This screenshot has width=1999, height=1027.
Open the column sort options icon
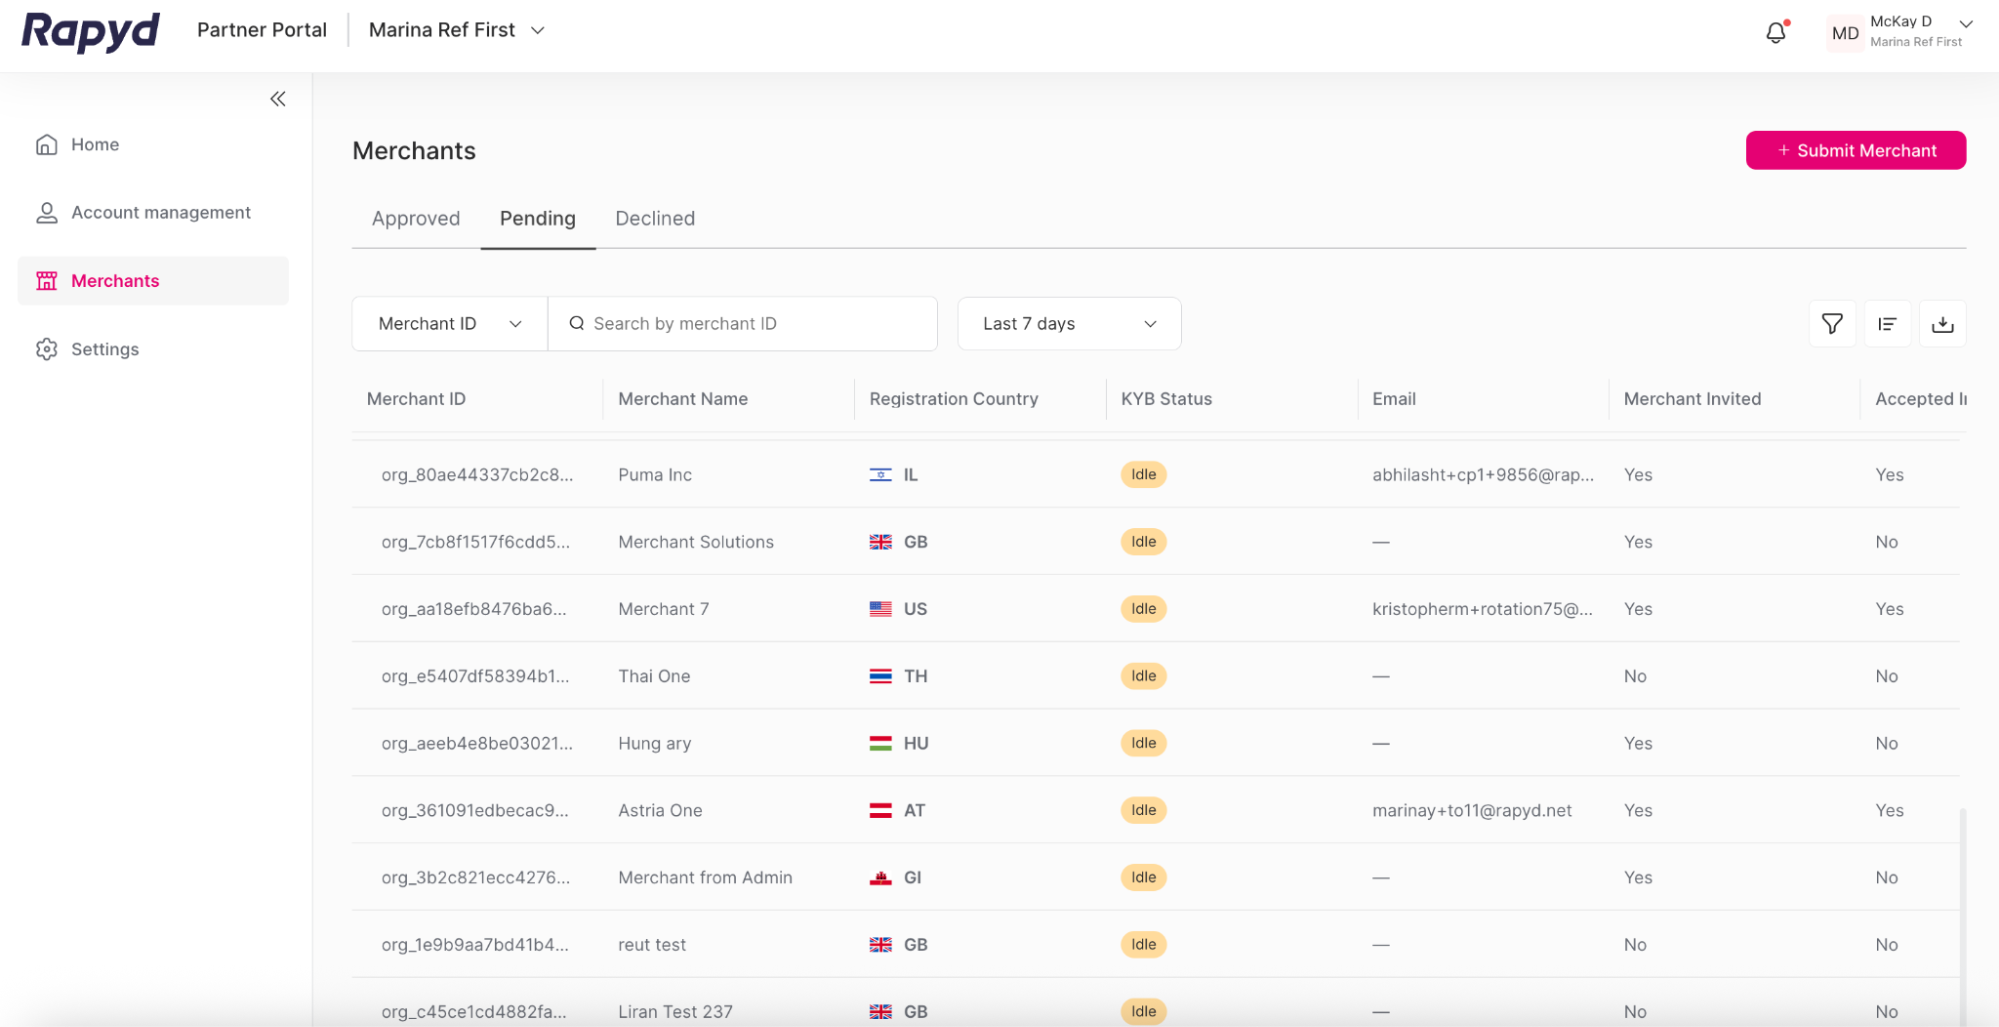coord(1887,323)
